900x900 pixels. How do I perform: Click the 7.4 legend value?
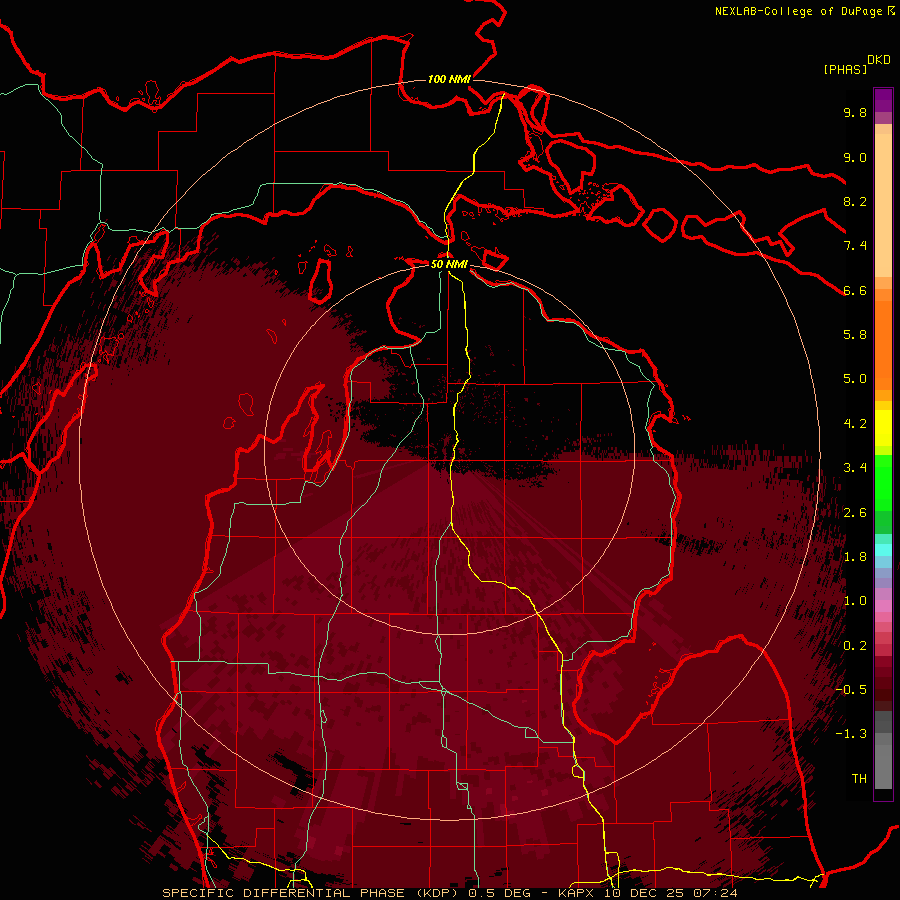coord(855,246)
